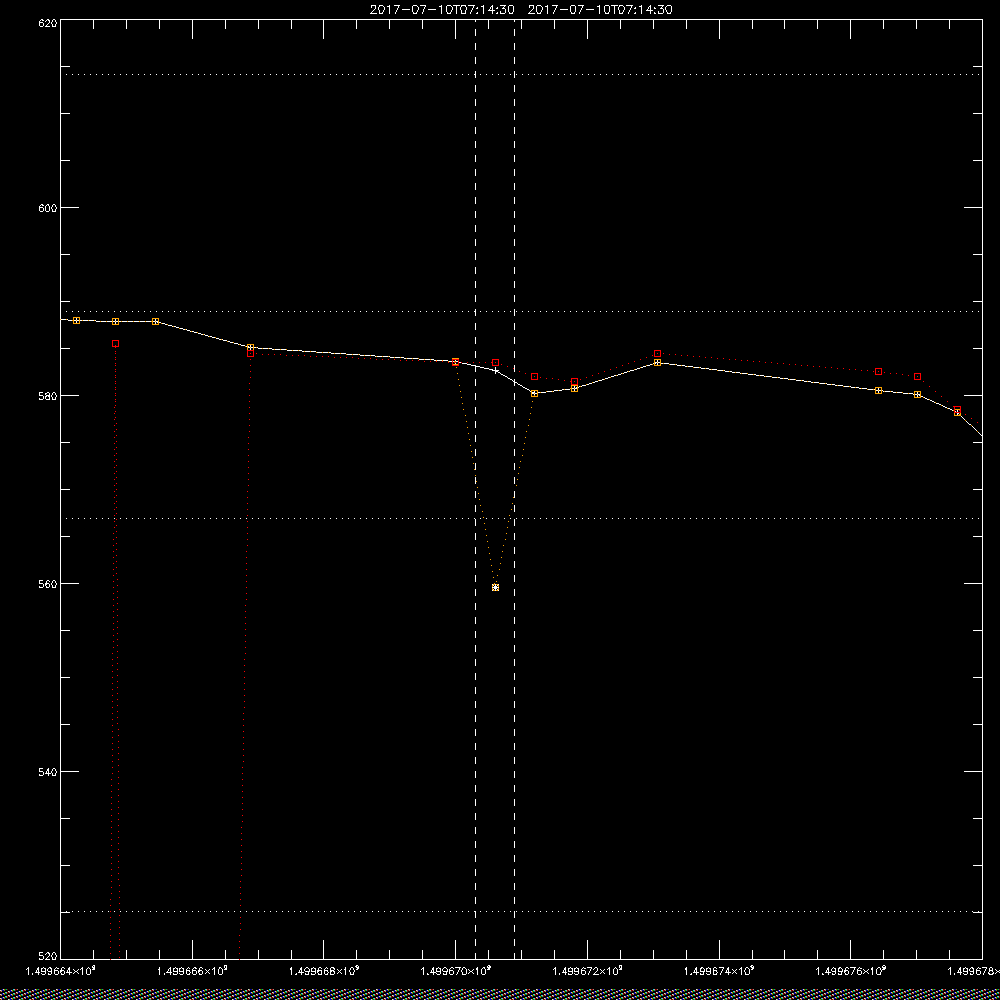Click the third orange point where the curve starts descending
The height and width of the screenshot is (1000, 1000).
point(155,321)
